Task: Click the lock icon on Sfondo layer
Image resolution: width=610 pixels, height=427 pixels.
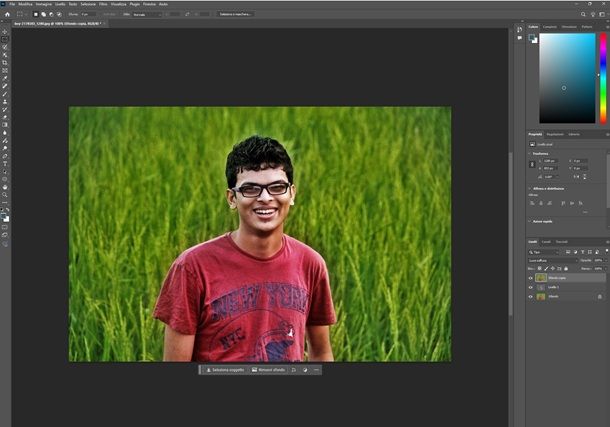Action: (x=600, y=296)
